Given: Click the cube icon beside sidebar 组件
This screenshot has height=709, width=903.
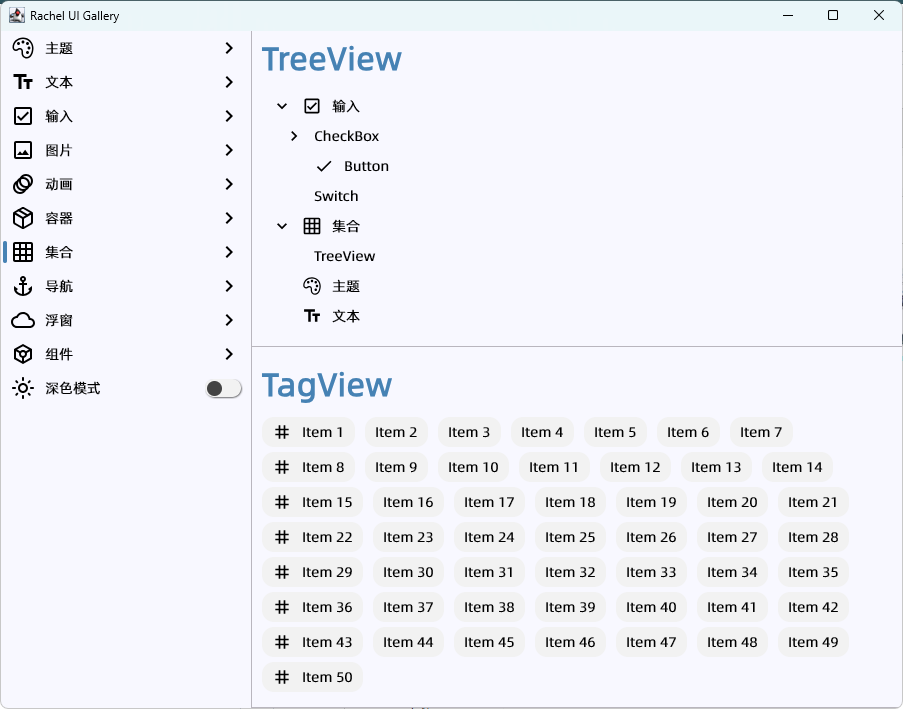Looking at the screenshot, I should pos(23,354).
